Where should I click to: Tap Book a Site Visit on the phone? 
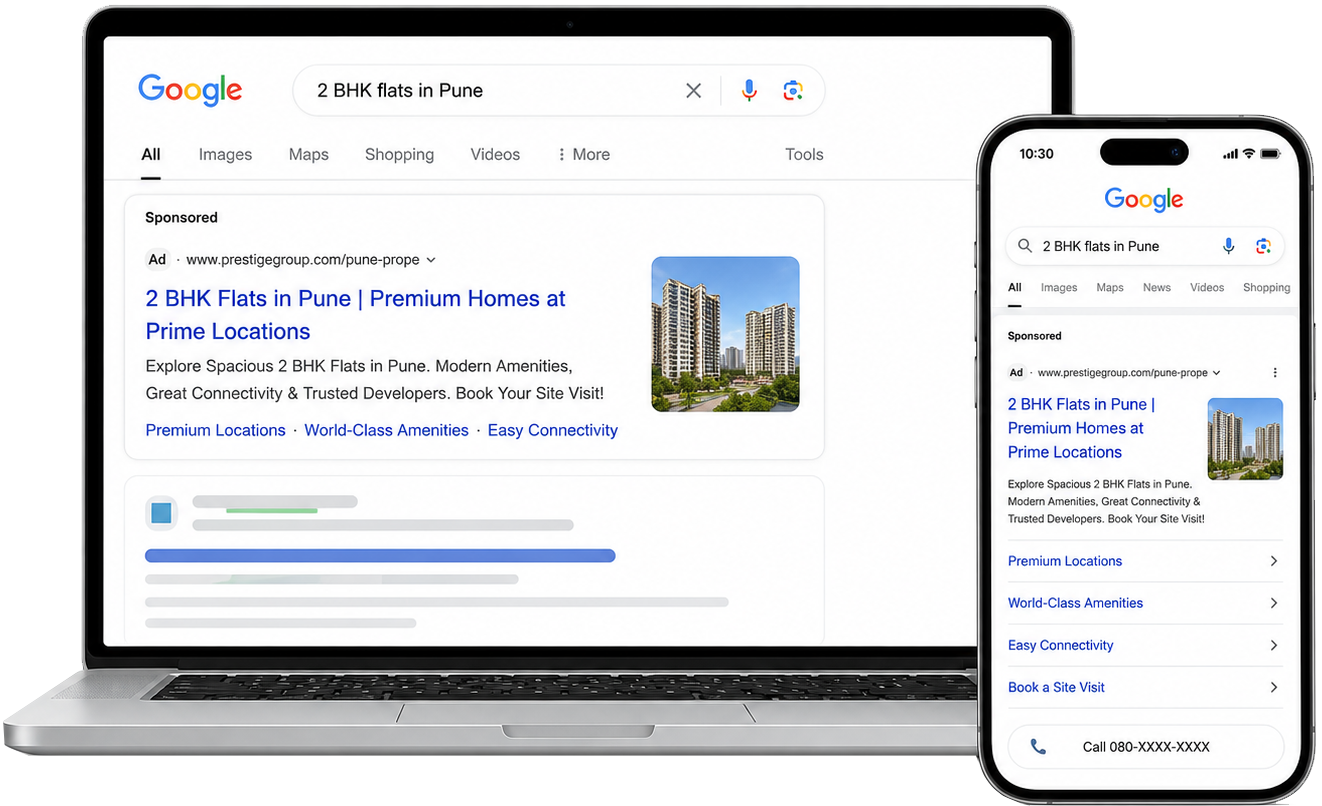[x=1056, y=687]
